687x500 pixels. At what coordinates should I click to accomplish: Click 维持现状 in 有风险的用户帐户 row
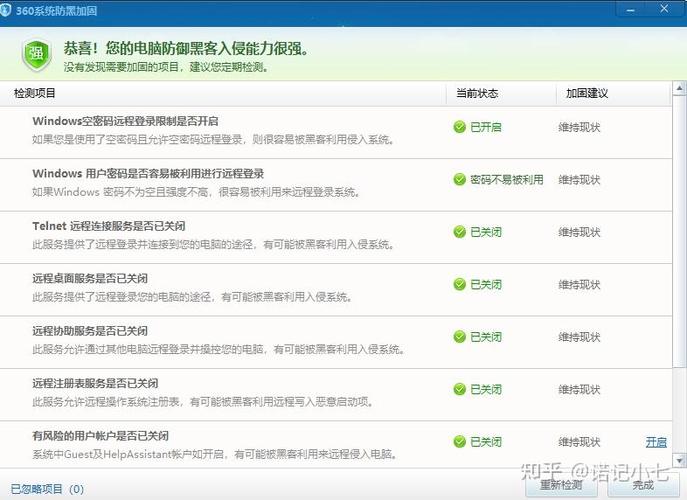(579, 442)
